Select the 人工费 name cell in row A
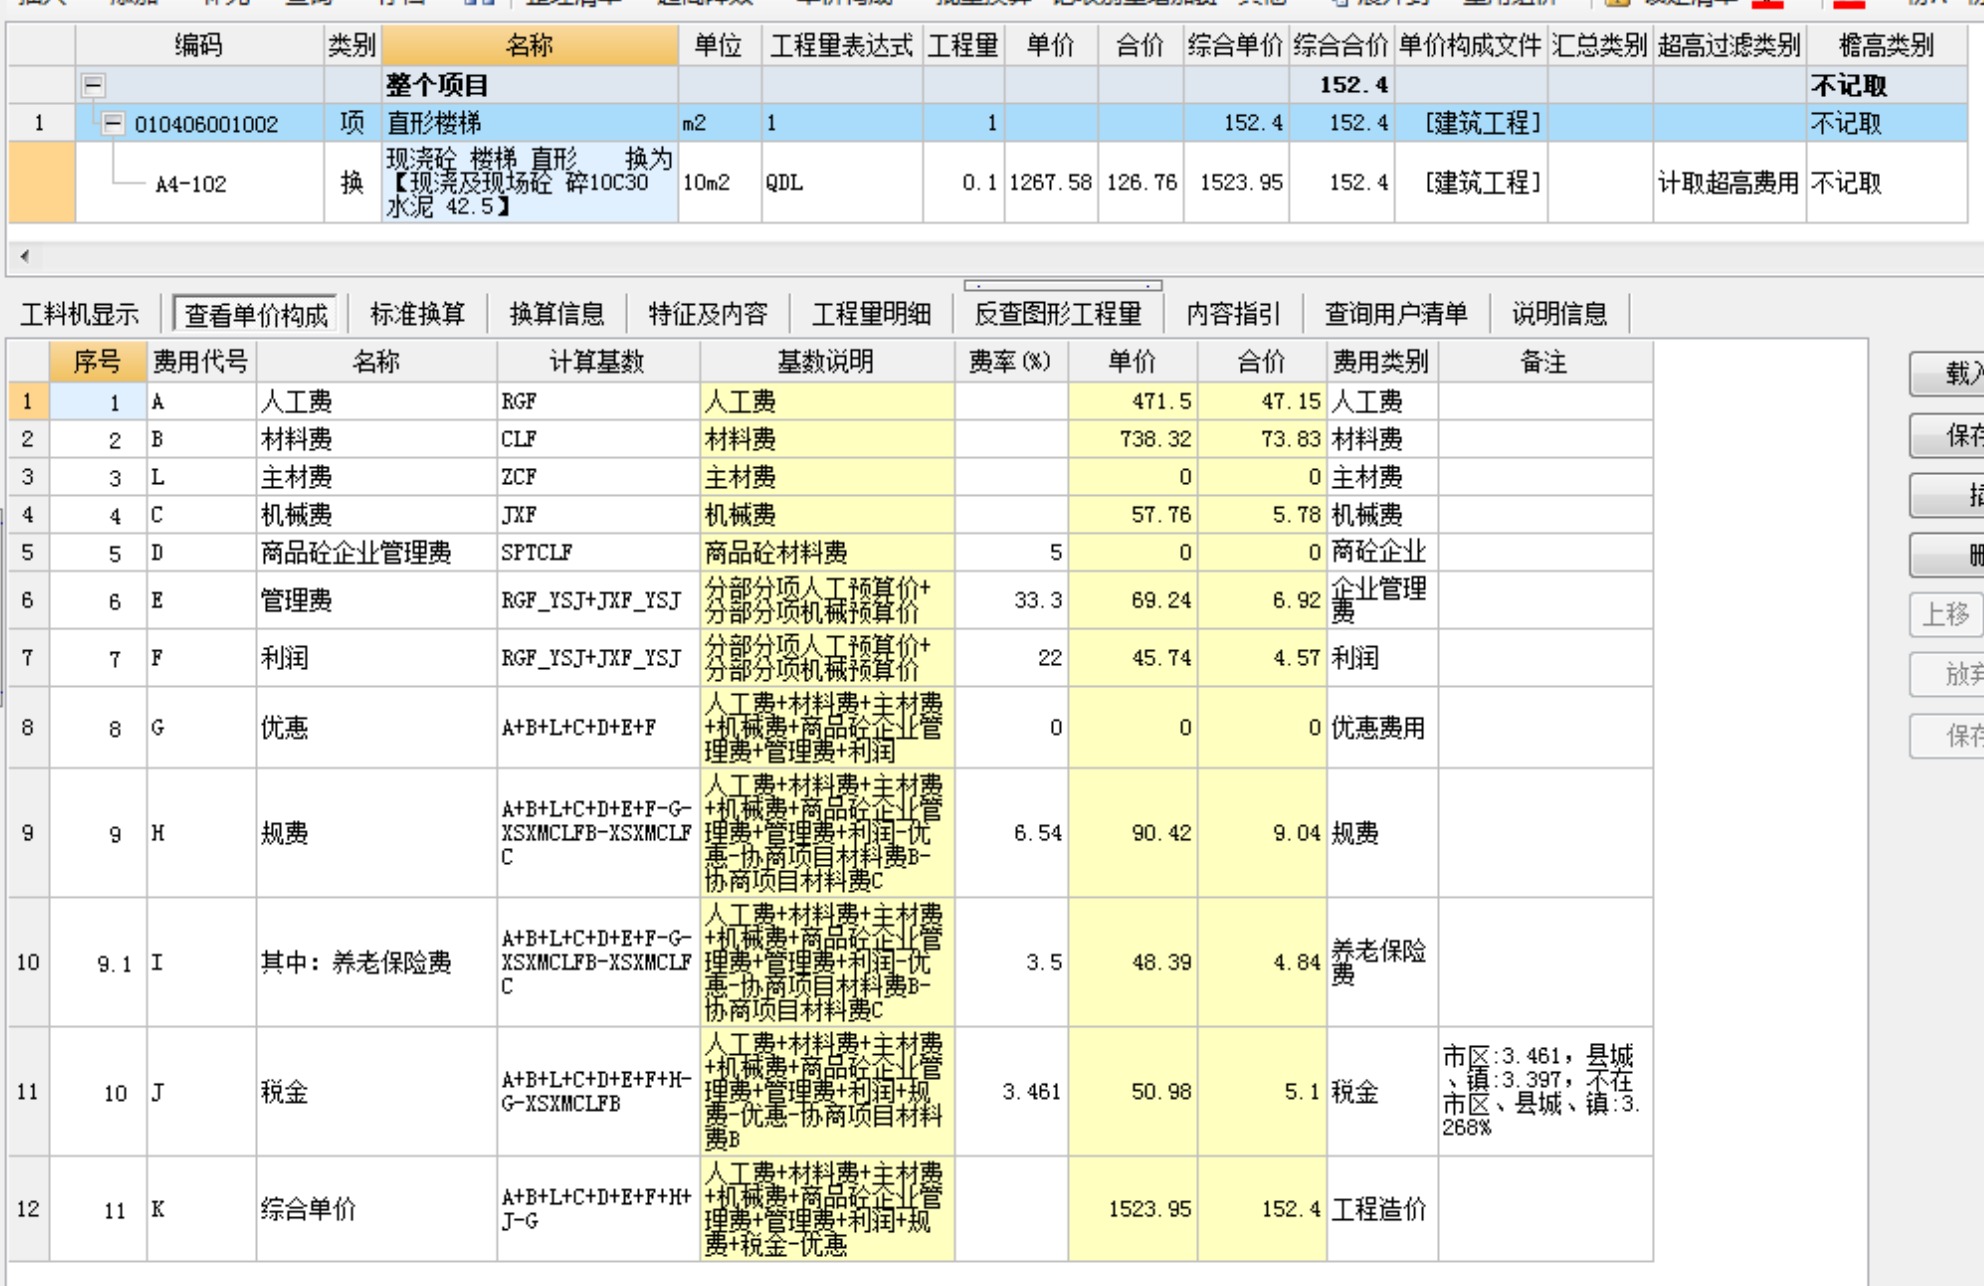1984x1286 pixels. [x=376, y=401]
